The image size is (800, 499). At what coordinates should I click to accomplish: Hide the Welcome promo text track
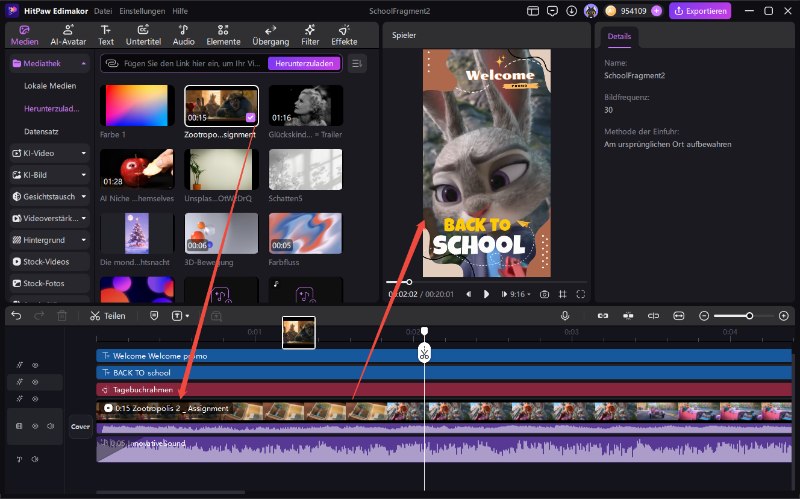[x=36, y=365]
